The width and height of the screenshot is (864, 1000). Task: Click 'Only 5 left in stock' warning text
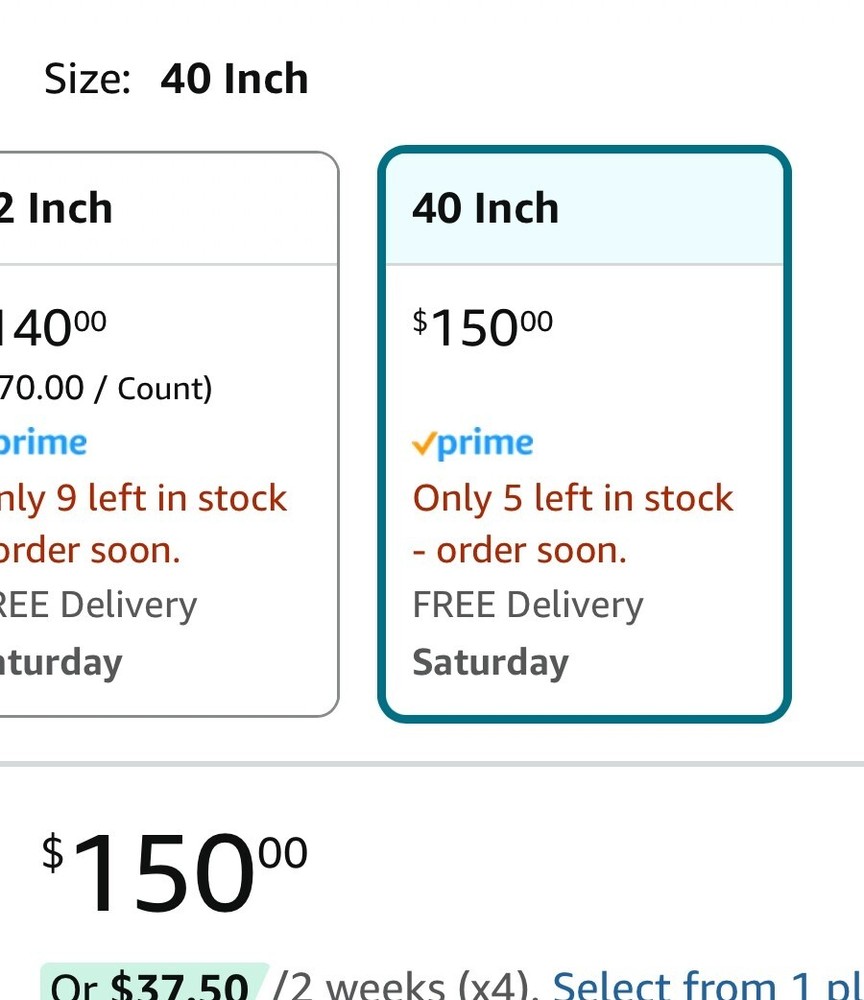pos(573,498)
